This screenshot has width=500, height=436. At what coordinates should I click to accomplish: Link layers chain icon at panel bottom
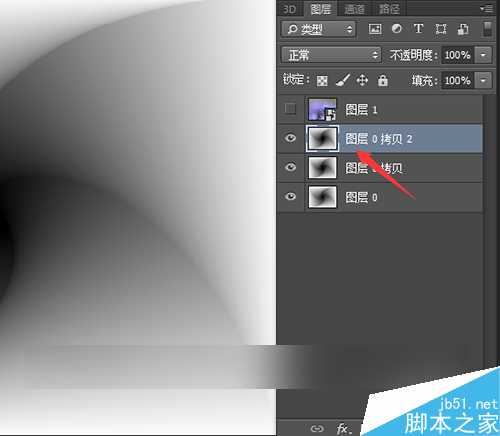coord(317,428)
